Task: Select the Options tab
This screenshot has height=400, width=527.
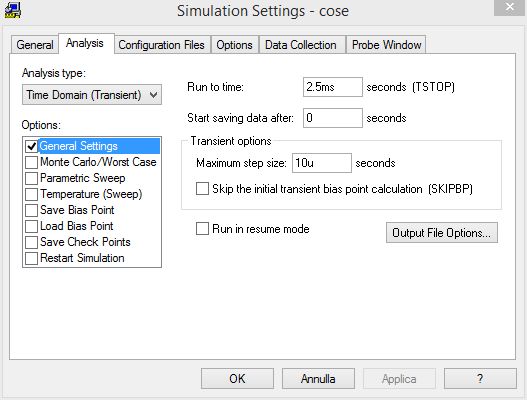Action: coord(234,45)
